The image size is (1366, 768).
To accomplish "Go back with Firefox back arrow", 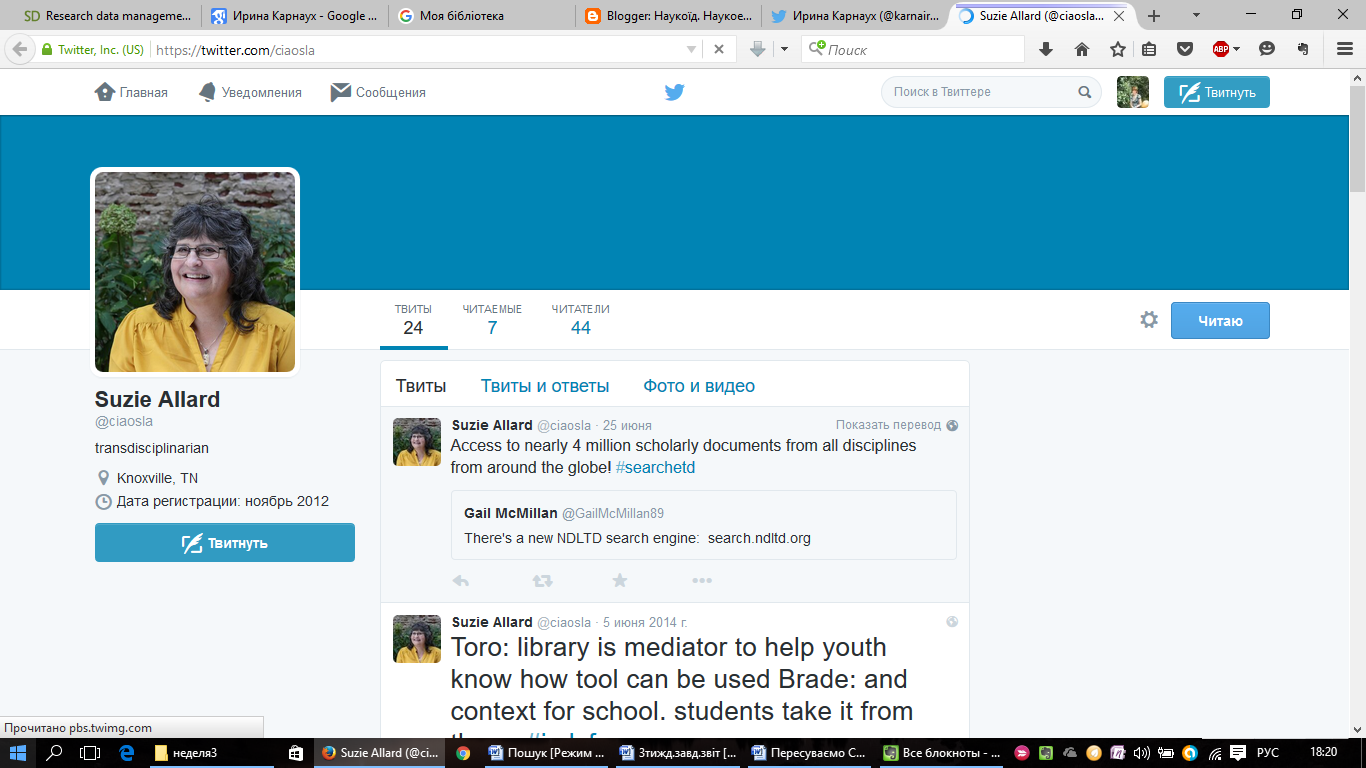I will click(18, 49).
